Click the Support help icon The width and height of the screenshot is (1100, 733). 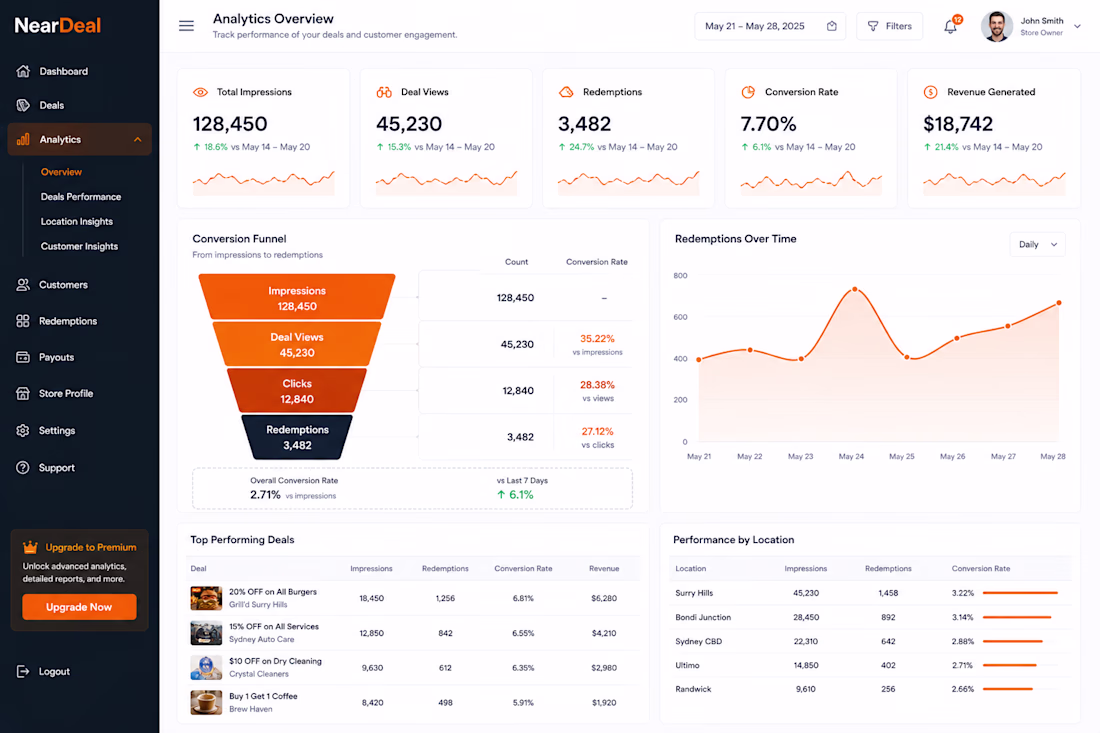[x=23, y=467]
